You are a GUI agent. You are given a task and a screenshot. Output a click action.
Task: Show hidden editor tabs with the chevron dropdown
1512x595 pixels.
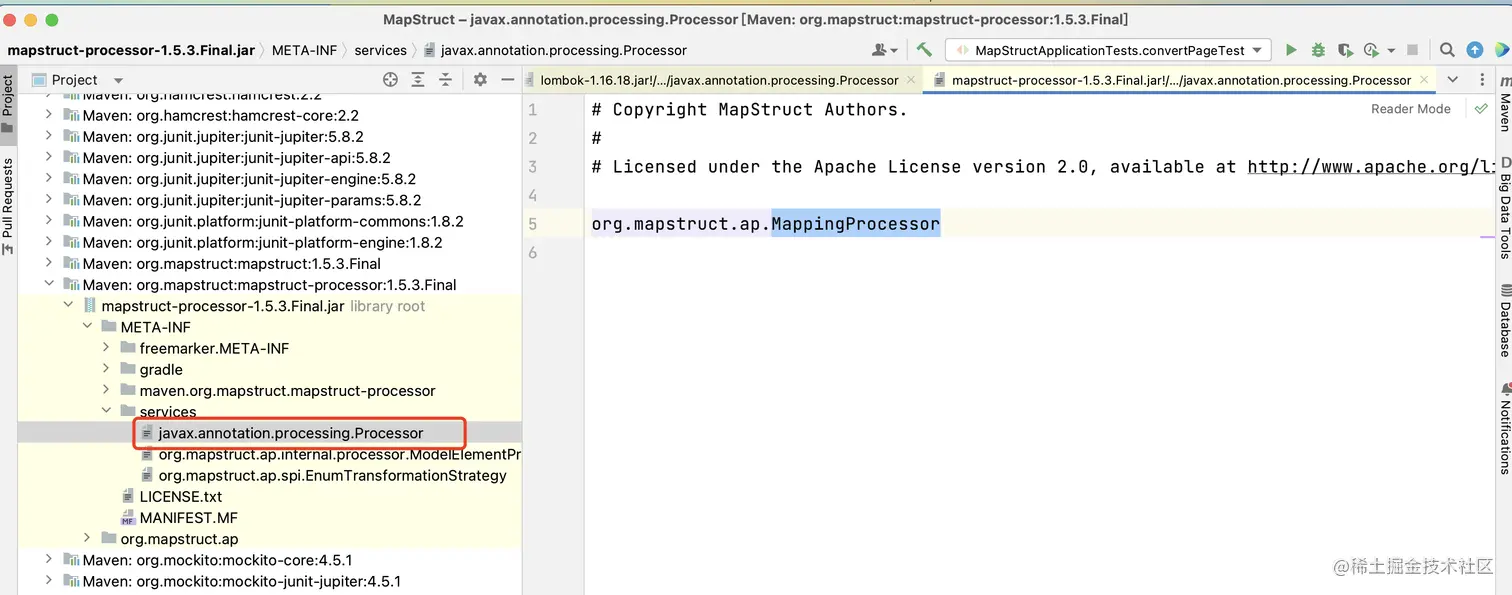pyautogui.click(x=1453, y=80)
